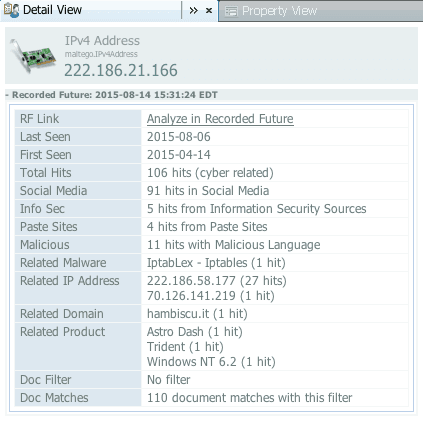
Task: Select the Astro Dash related product entry
Action: [x=195, y=332]
